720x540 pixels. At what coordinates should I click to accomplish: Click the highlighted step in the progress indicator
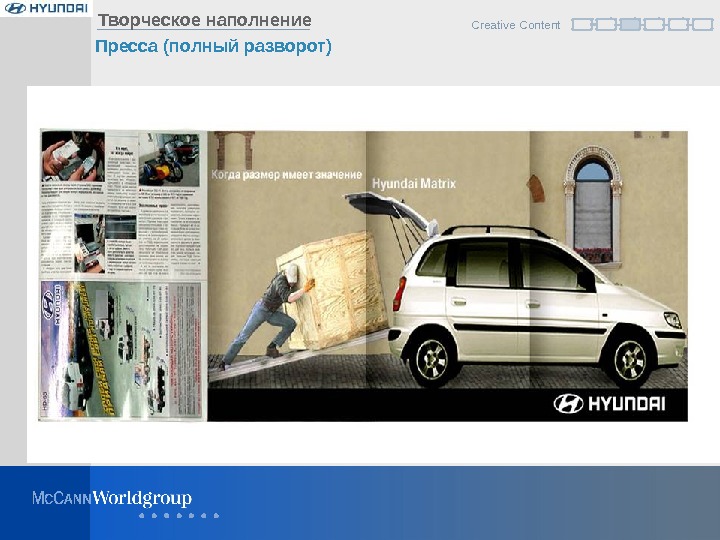(630, 24)
